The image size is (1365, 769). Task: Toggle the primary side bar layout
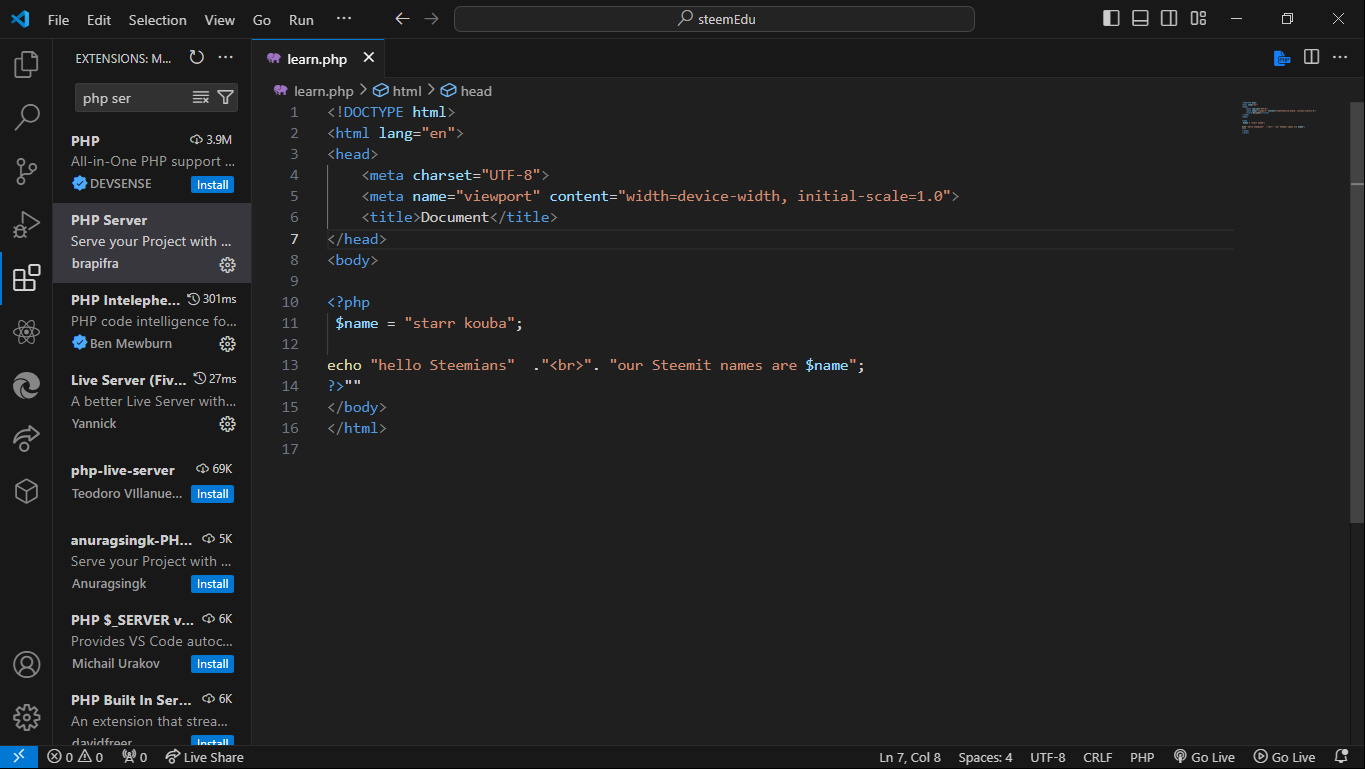(x=1111, y=19)
